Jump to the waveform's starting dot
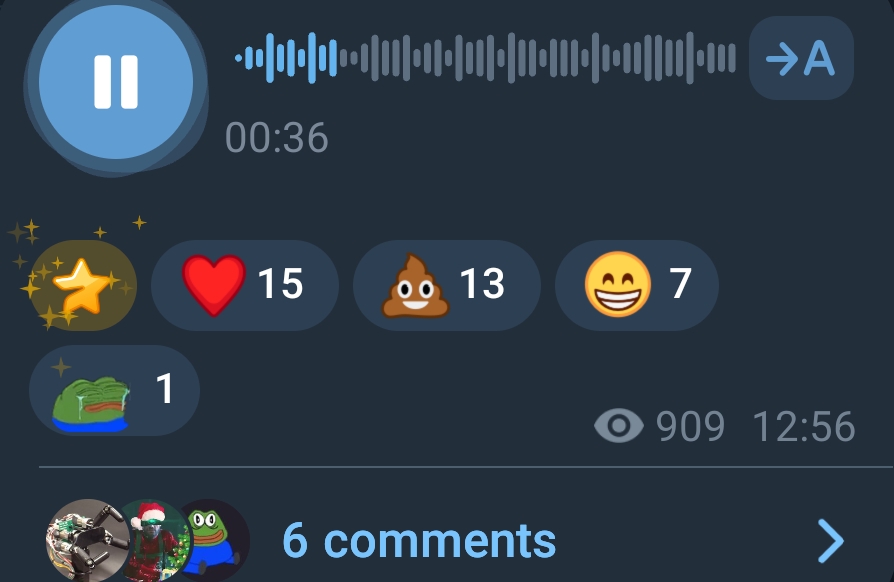 (x=238, y=58)
